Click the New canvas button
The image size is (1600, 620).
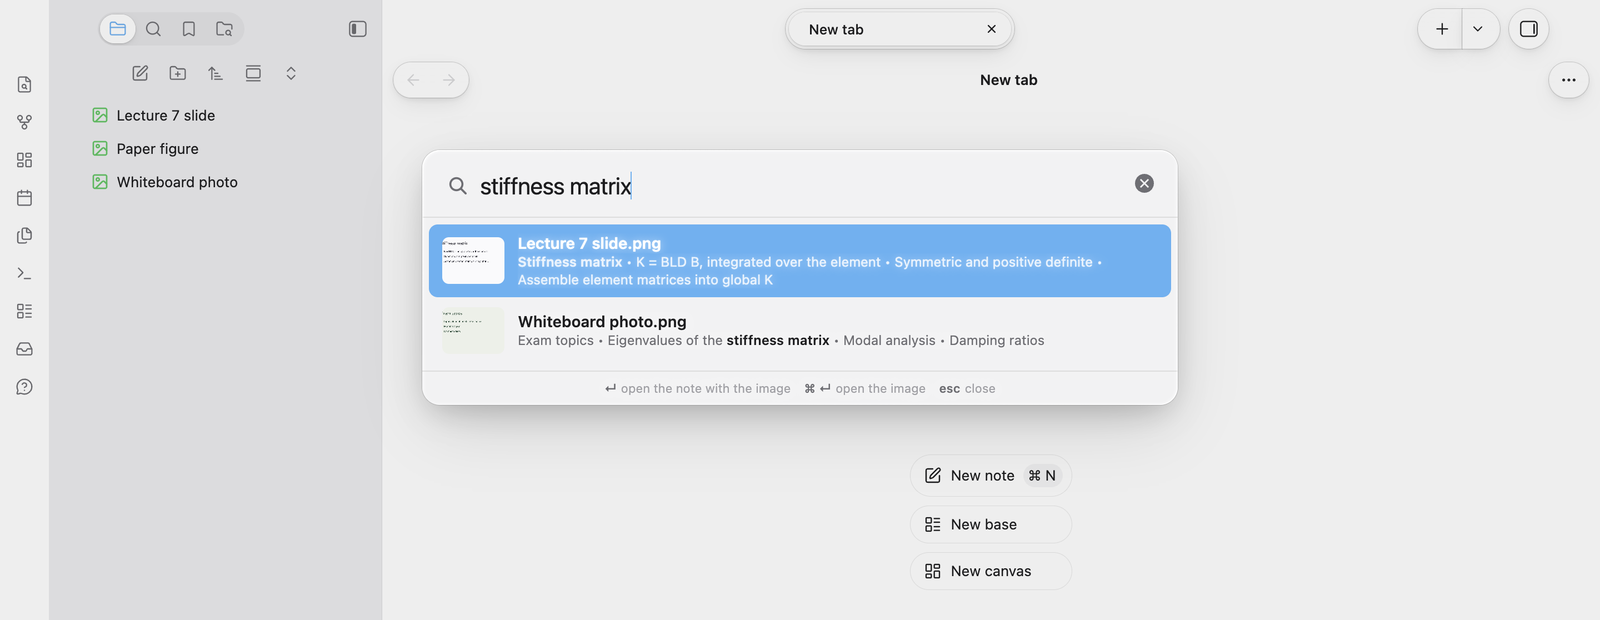pyautogui.click(x=991, y=571)
